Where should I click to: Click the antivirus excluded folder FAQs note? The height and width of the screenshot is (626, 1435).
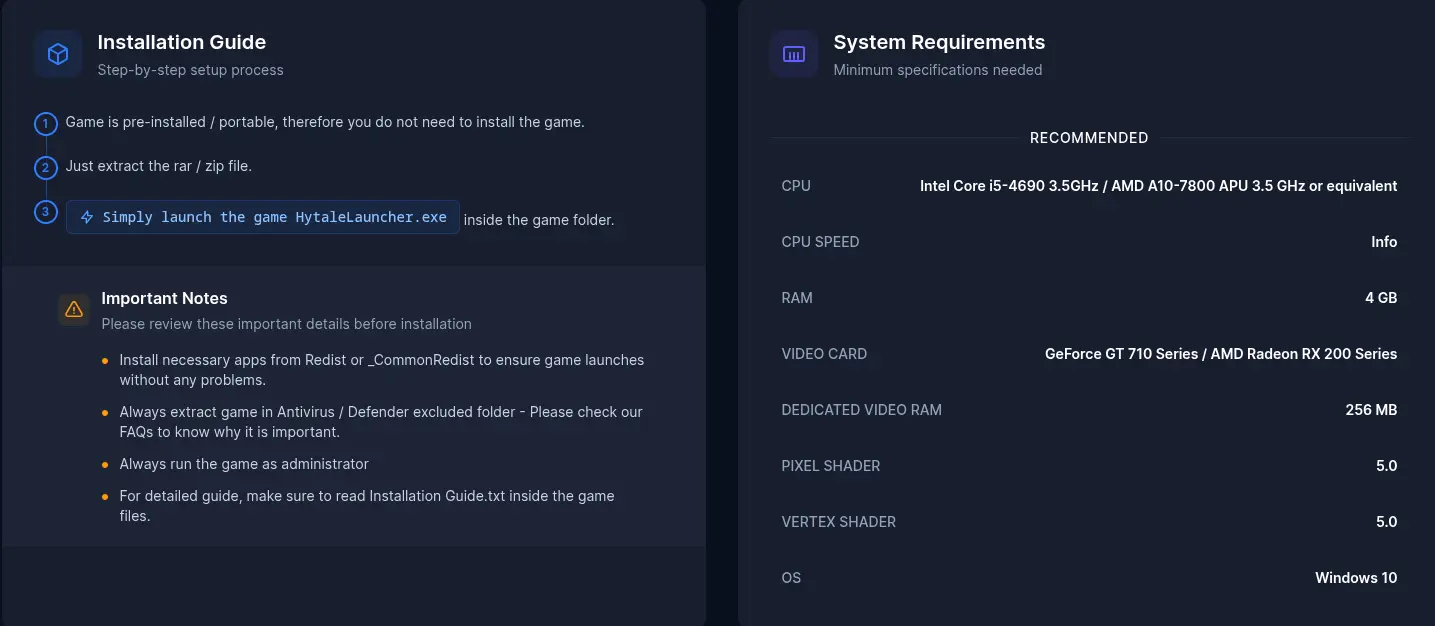pyautogui.click(x=381, y=422)
